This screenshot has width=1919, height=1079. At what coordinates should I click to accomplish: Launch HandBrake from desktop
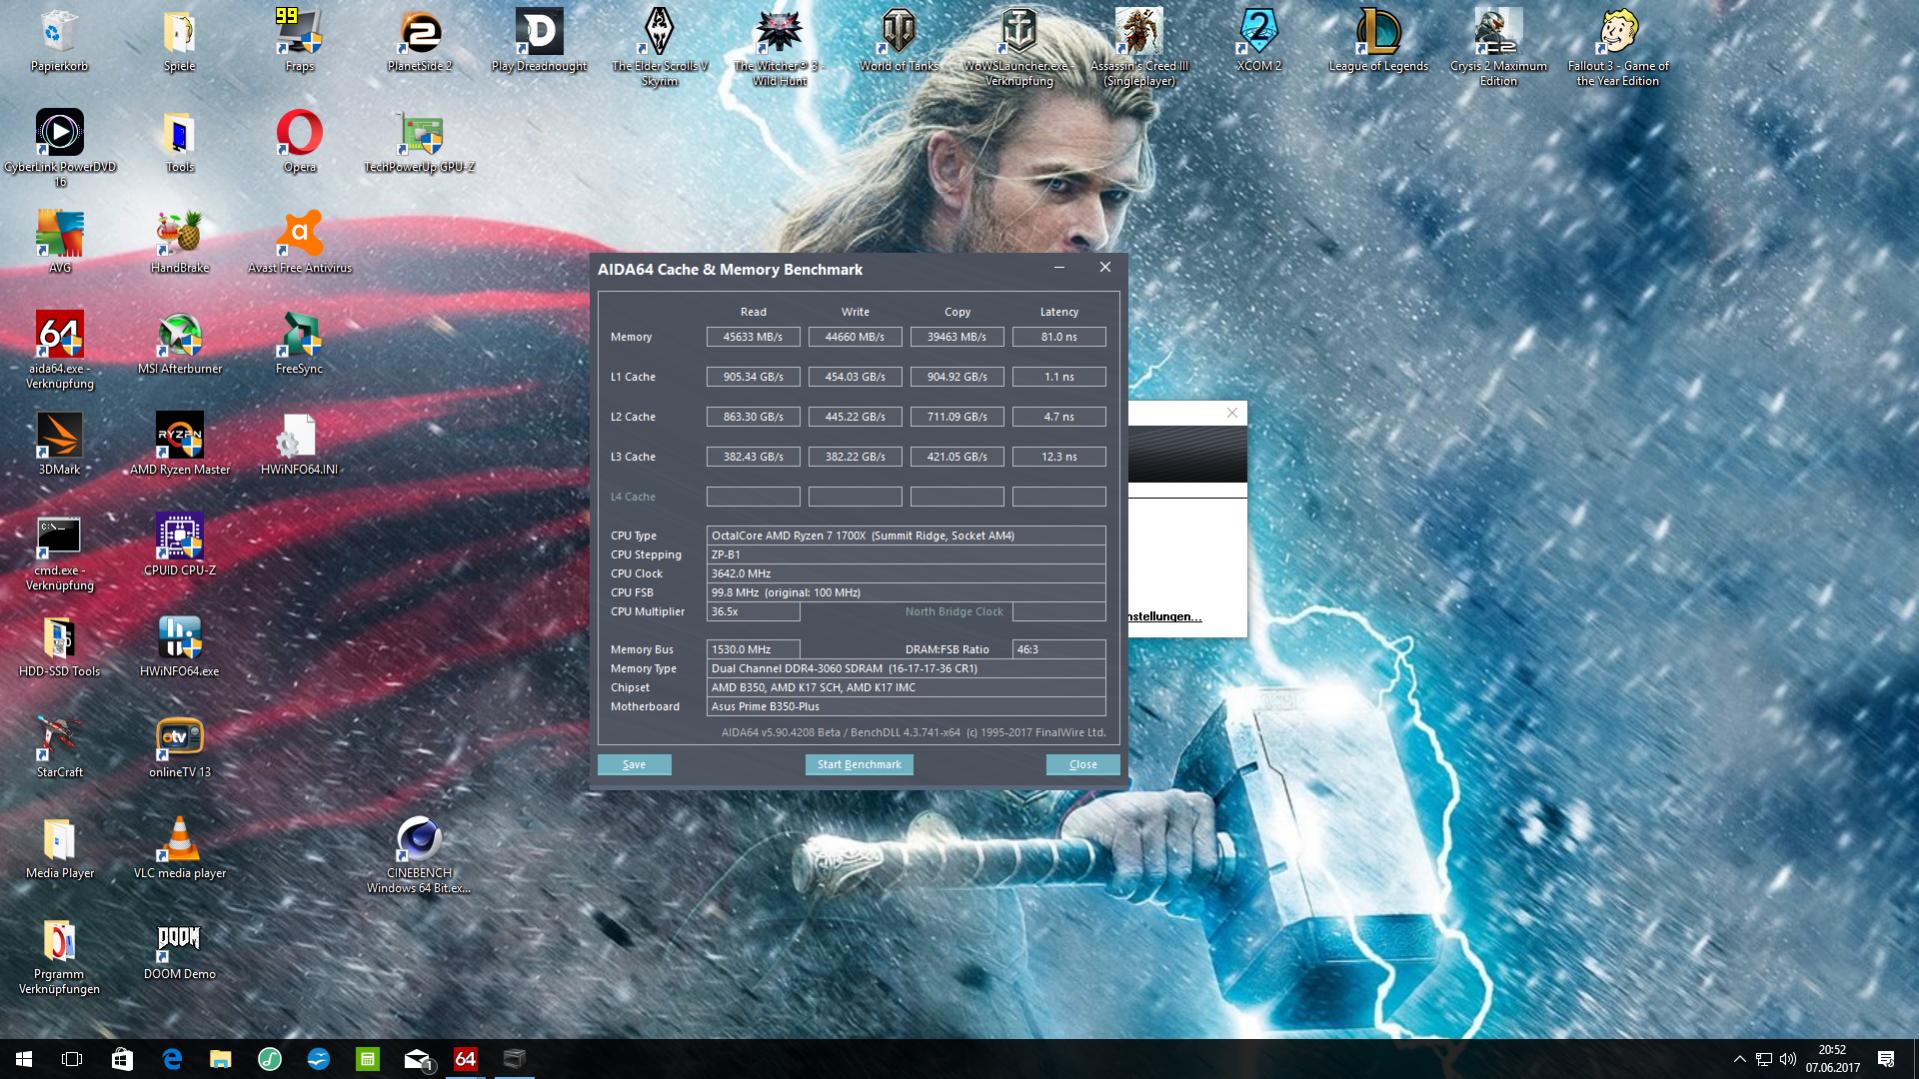coord(179,242)
